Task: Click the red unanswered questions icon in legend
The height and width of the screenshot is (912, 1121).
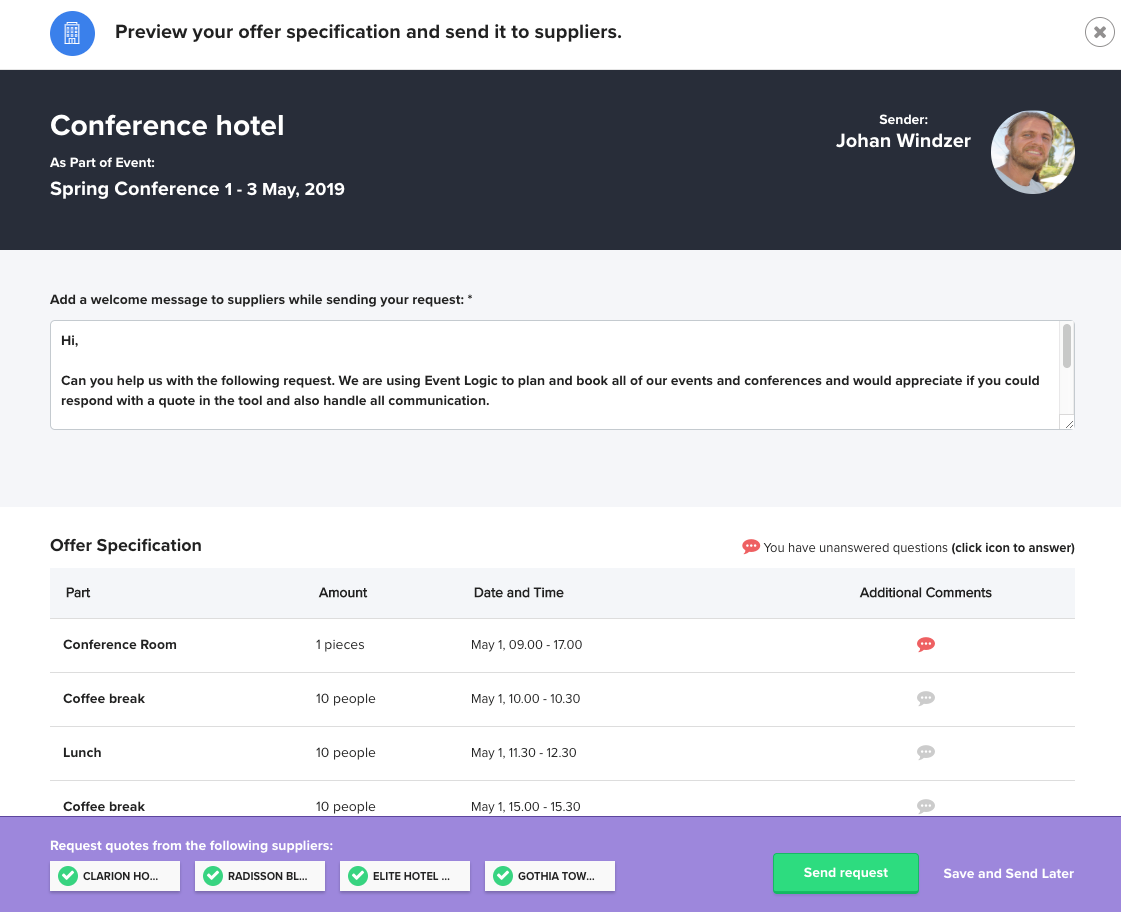Action: click(751, 547)
